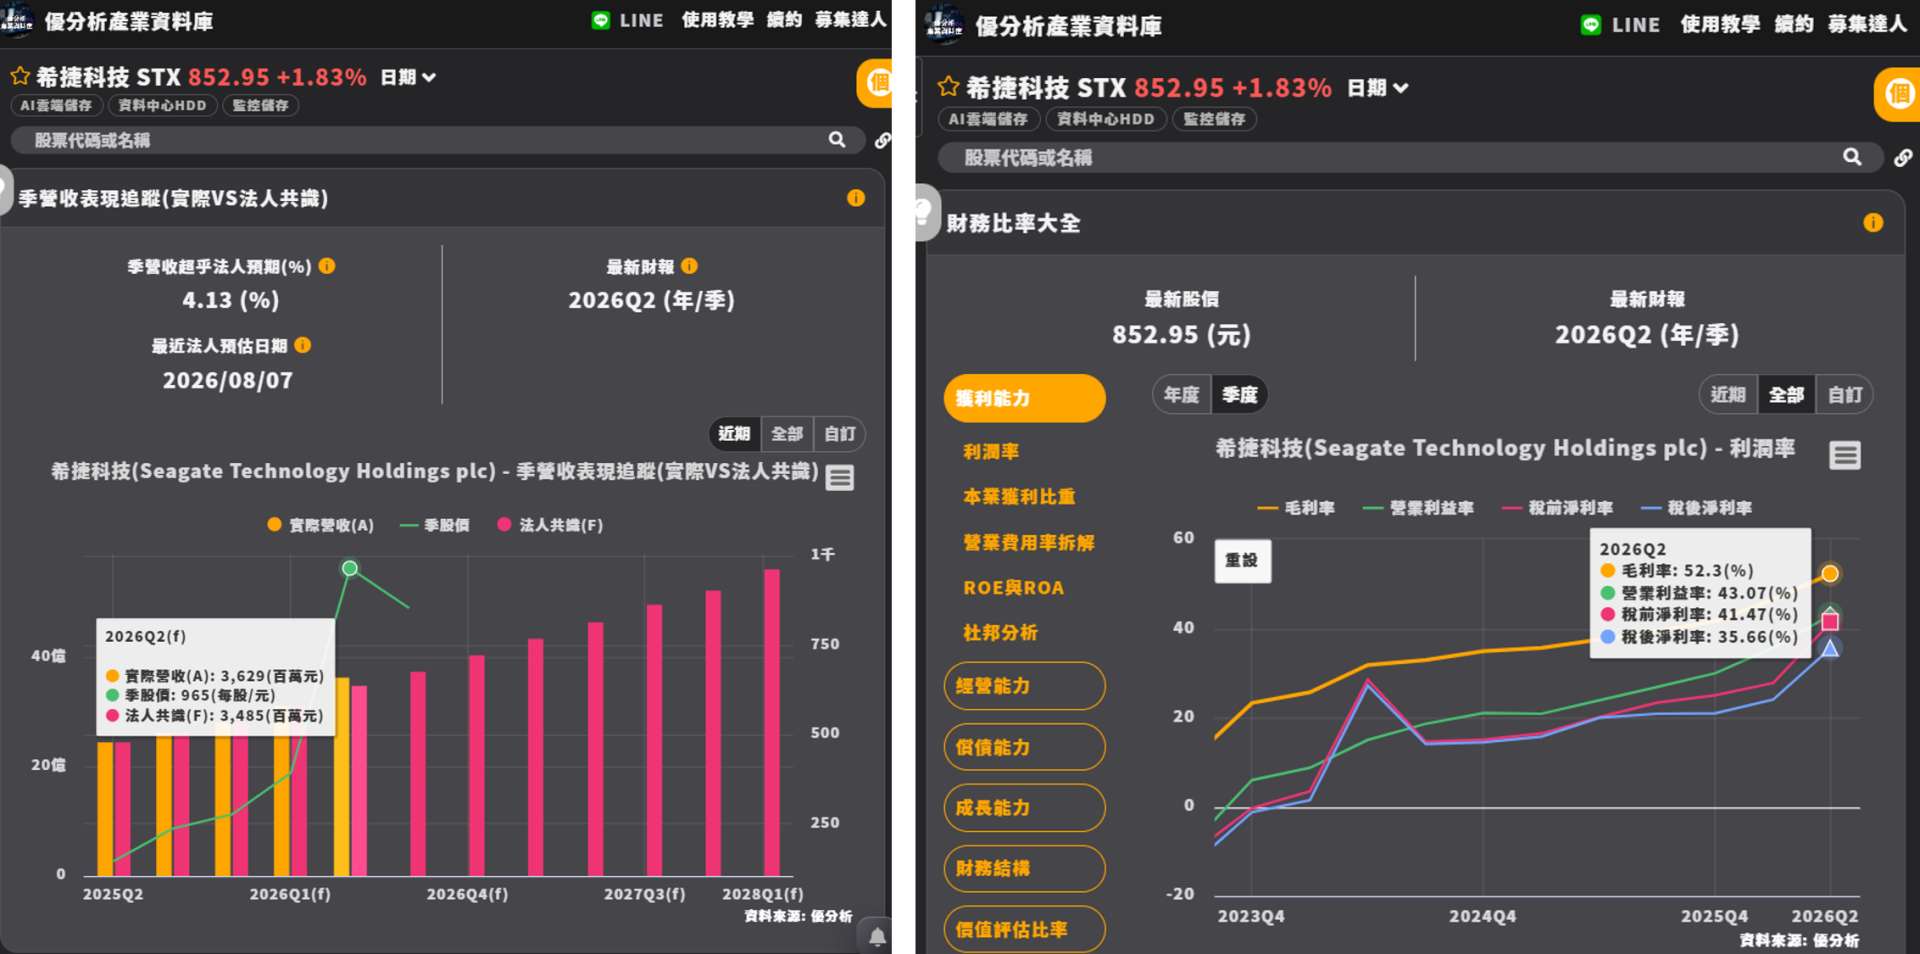Open the 利潤率 submenu item
The width and height of the screenshot is (1920, 954).
pos(991,452)
